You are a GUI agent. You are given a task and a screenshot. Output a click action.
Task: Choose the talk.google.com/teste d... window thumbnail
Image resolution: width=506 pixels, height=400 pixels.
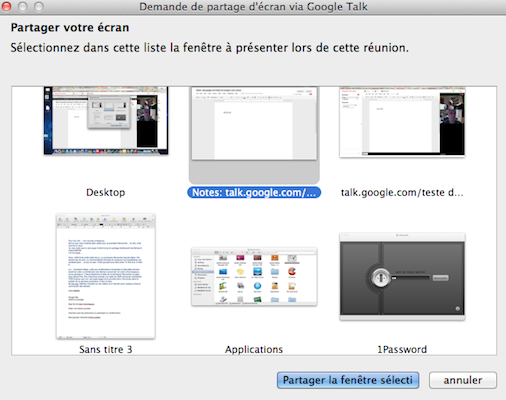click(402, 122)
